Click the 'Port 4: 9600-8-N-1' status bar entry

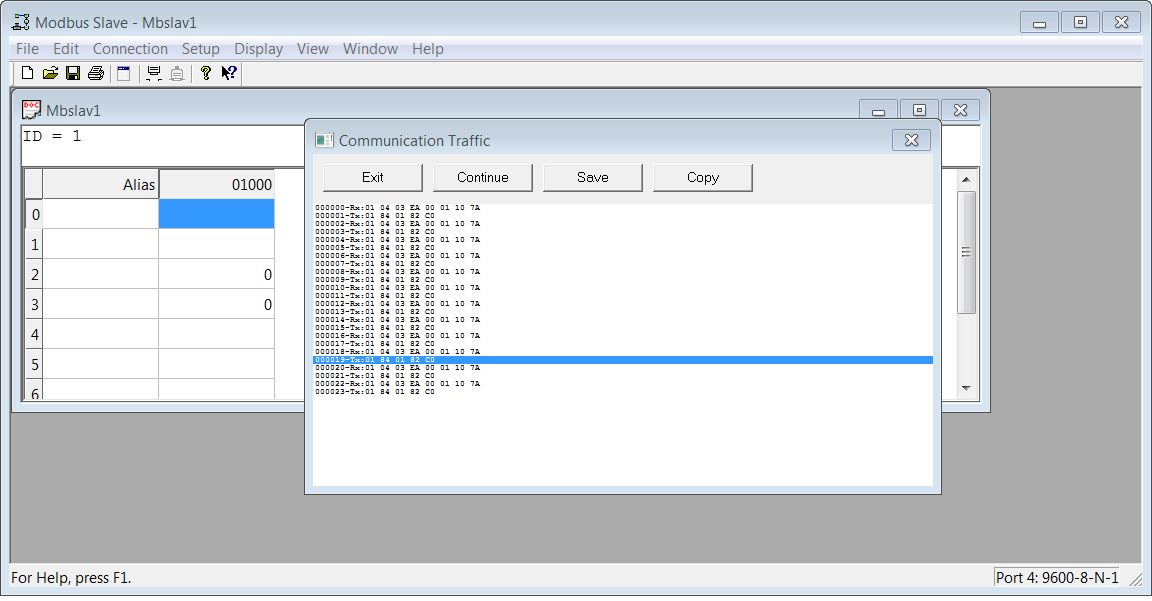point(1057,577)
